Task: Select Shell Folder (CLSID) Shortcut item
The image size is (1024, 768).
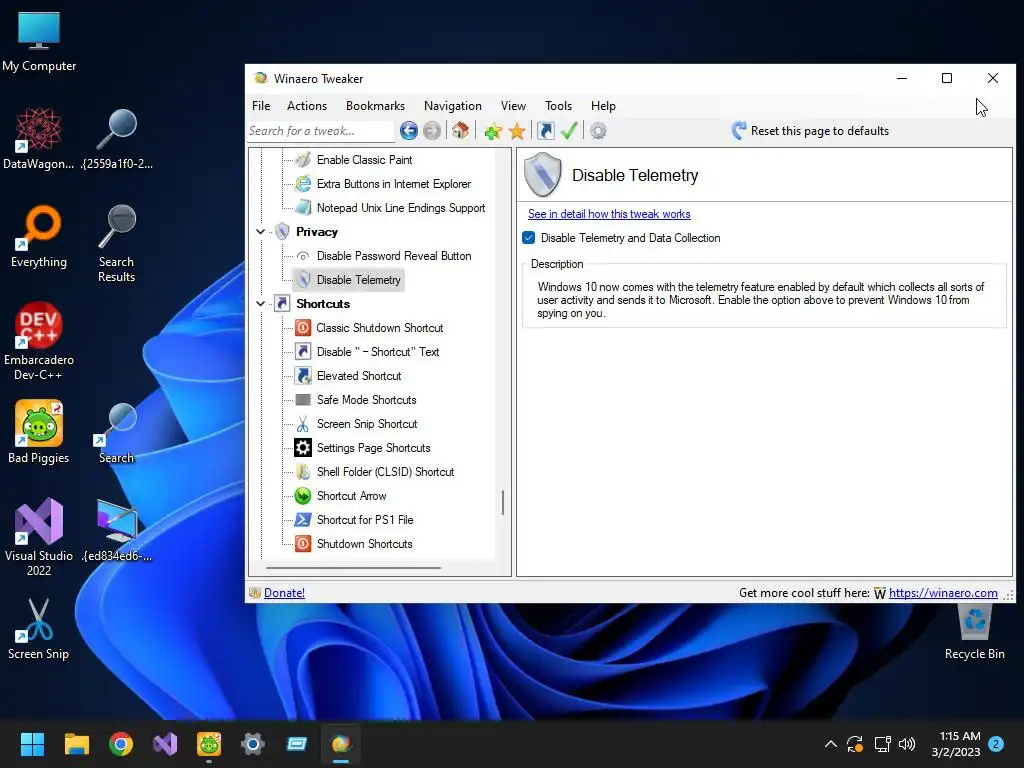Action: (x=385, y=472)
